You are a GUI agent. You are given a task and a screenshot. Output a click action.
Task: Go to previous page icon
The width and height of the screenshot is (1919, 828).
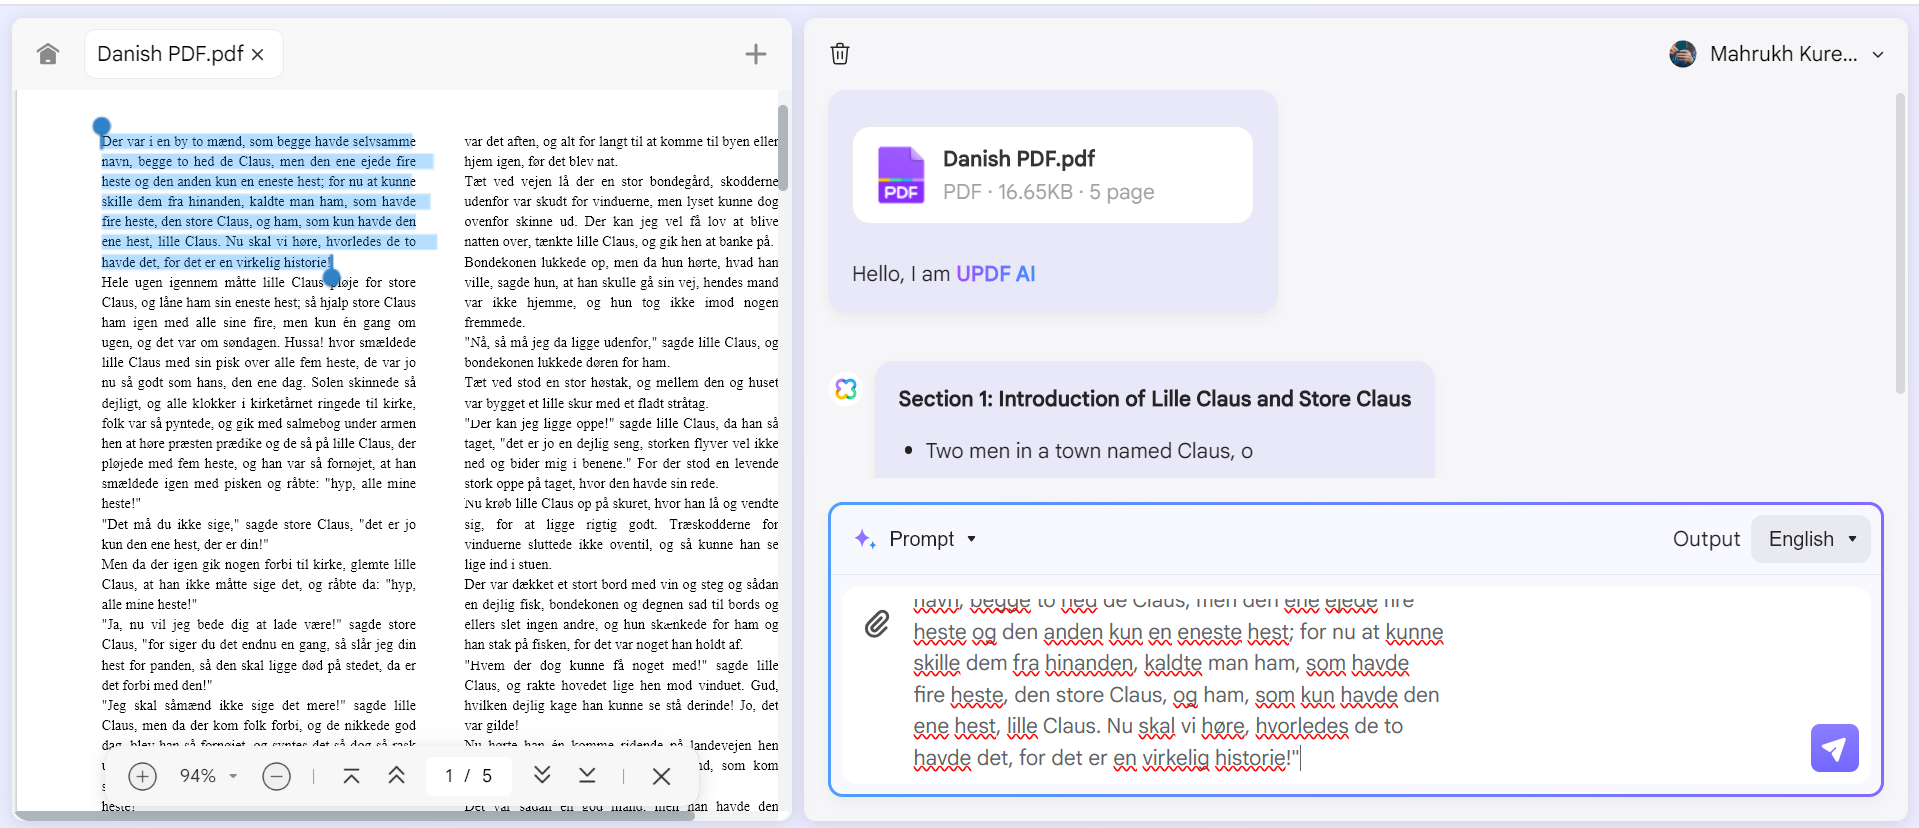(x=396, y=776)
